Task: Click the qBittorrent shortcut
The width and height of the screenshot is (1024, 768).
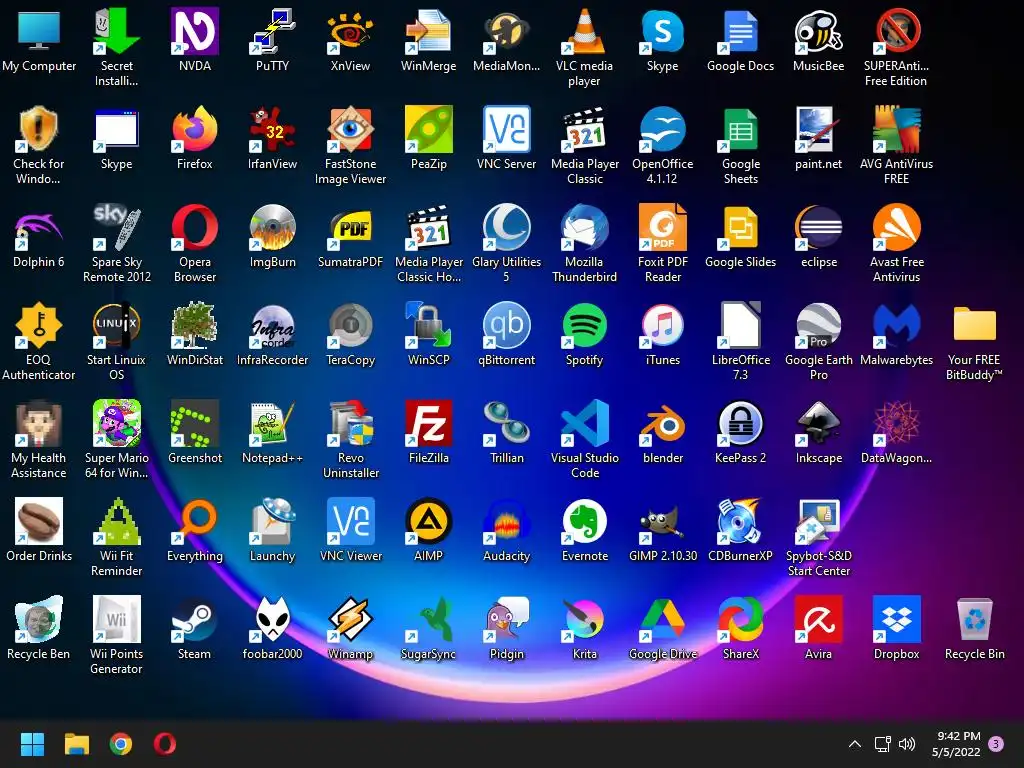Action: 506,325
